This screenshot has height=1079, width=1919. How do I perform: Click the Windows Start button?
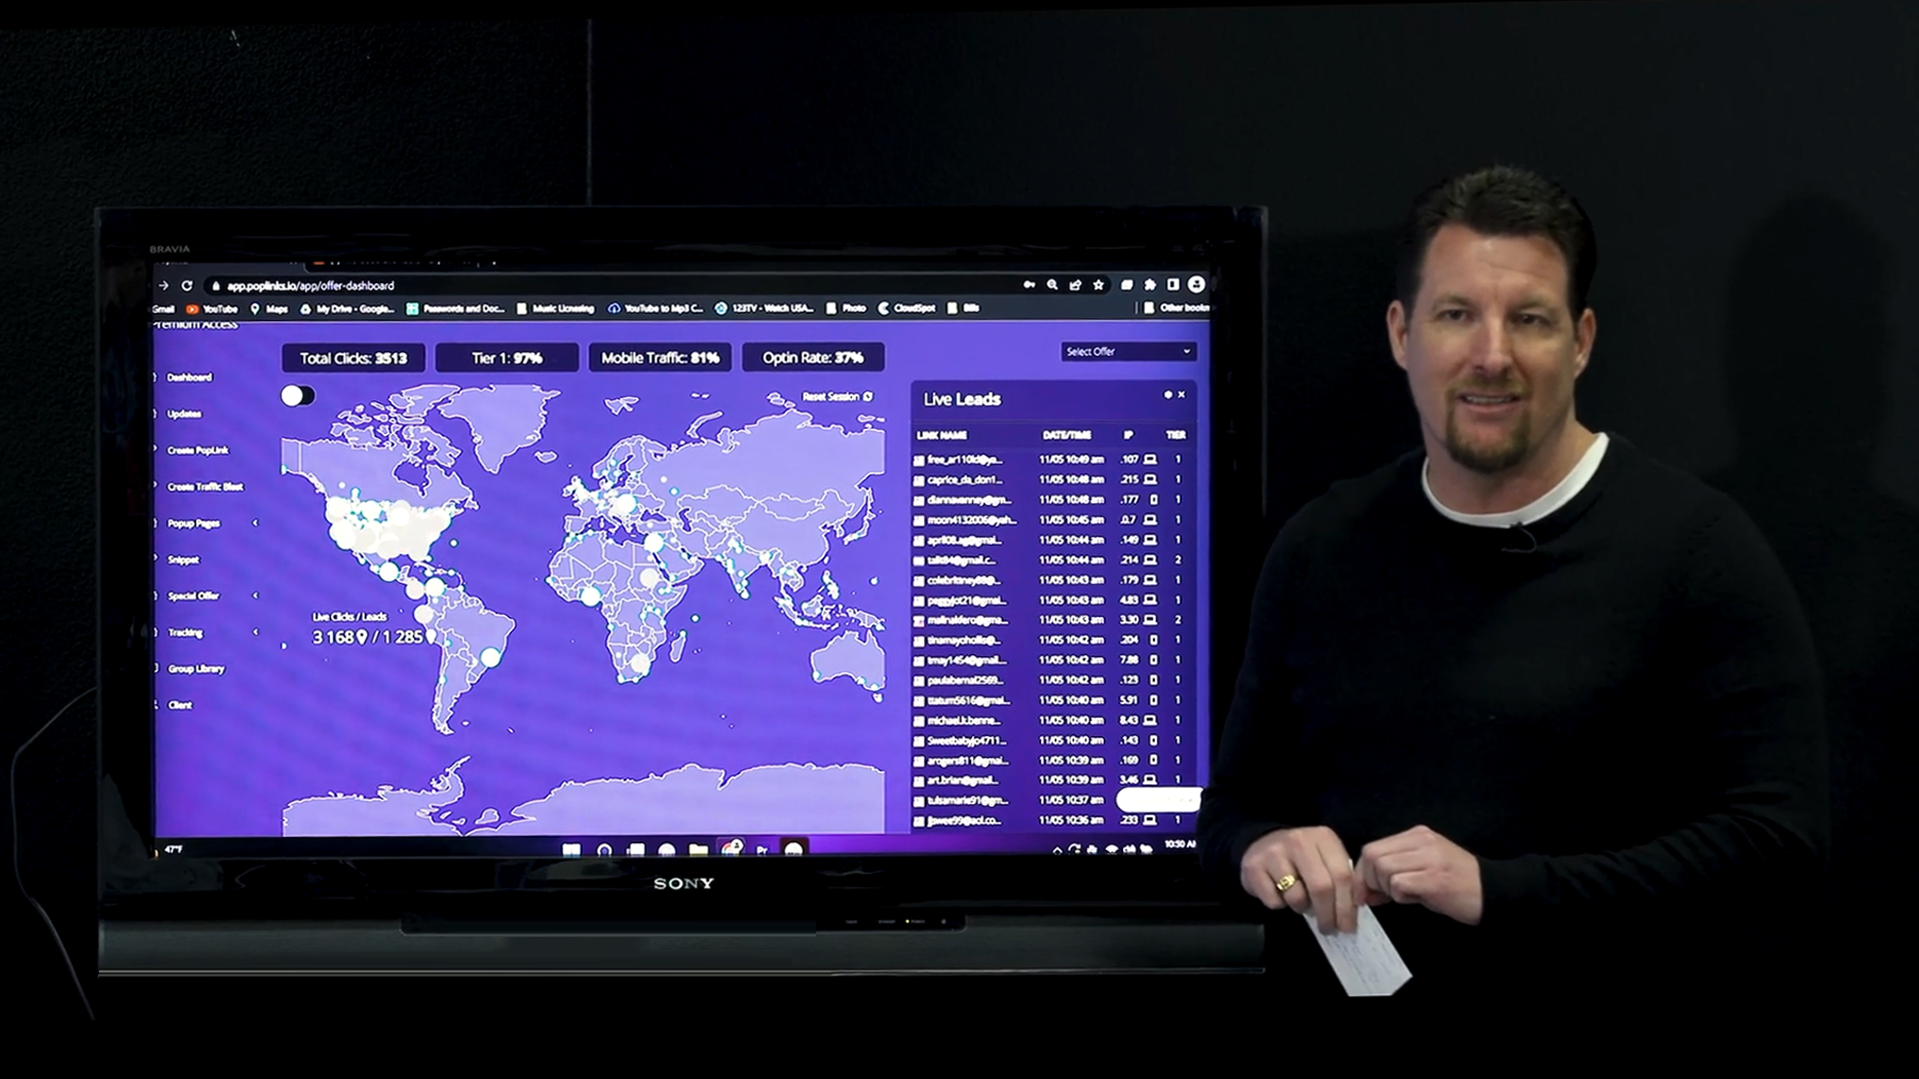(x=571, y=850)
